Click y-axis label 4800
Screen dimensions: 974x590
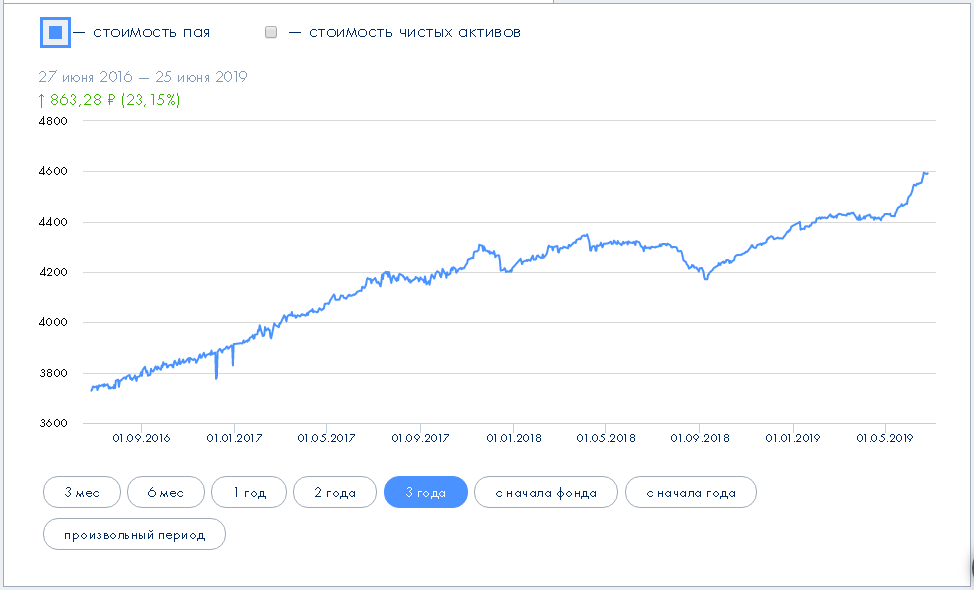[x=53, y=120]
